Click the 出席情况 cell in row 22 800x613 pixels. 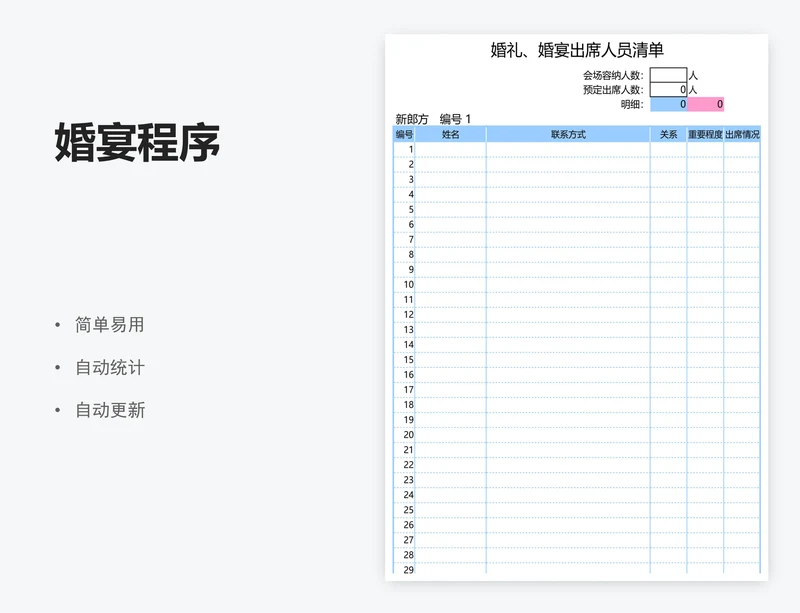[742, 464]
